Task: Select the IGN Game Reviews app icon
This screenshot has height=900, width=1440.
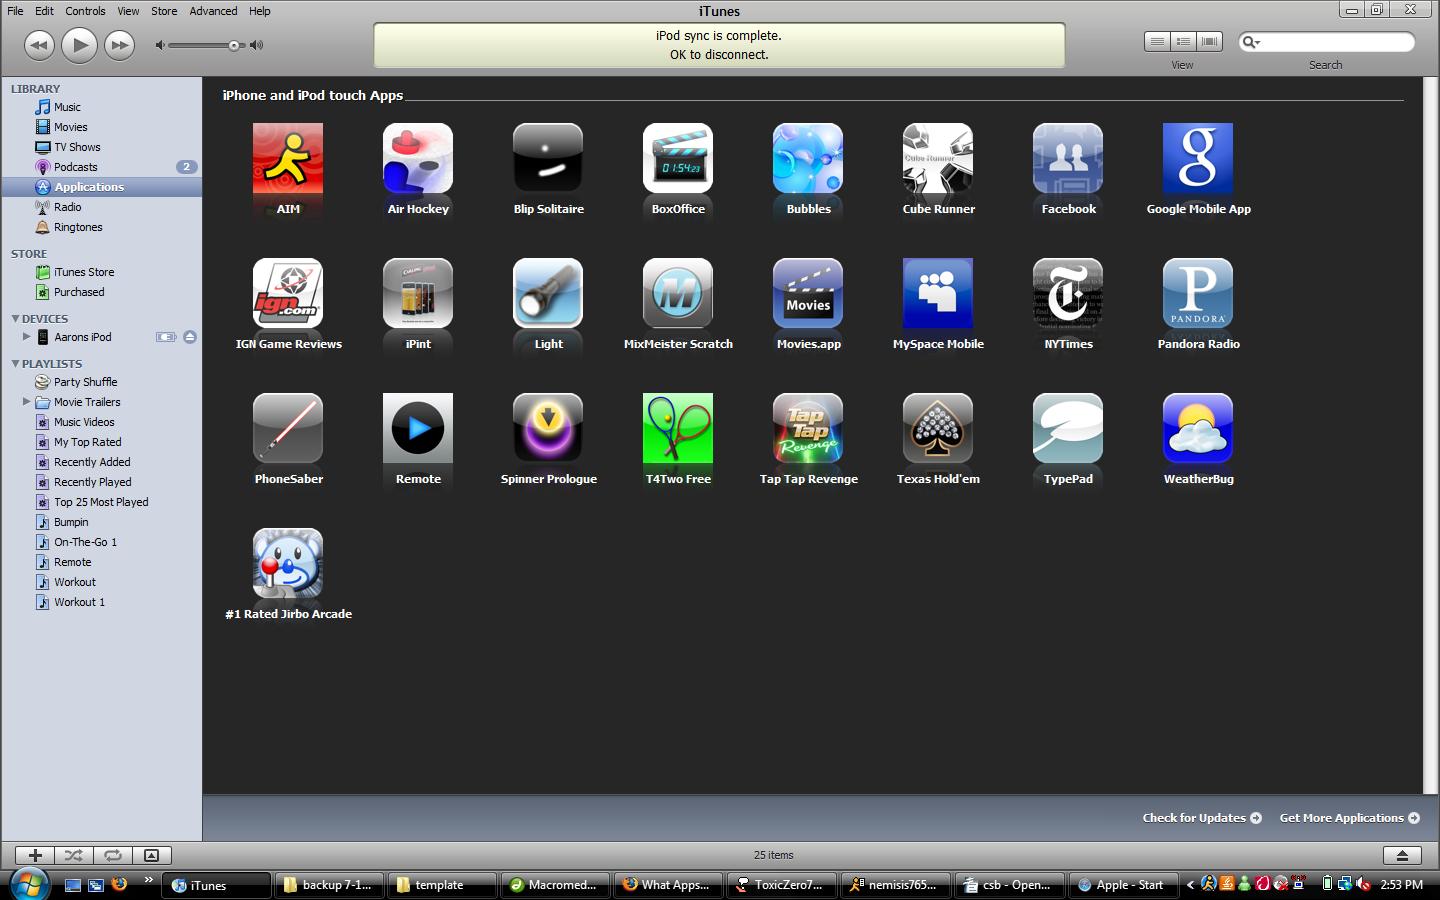Action: point(288,293)
